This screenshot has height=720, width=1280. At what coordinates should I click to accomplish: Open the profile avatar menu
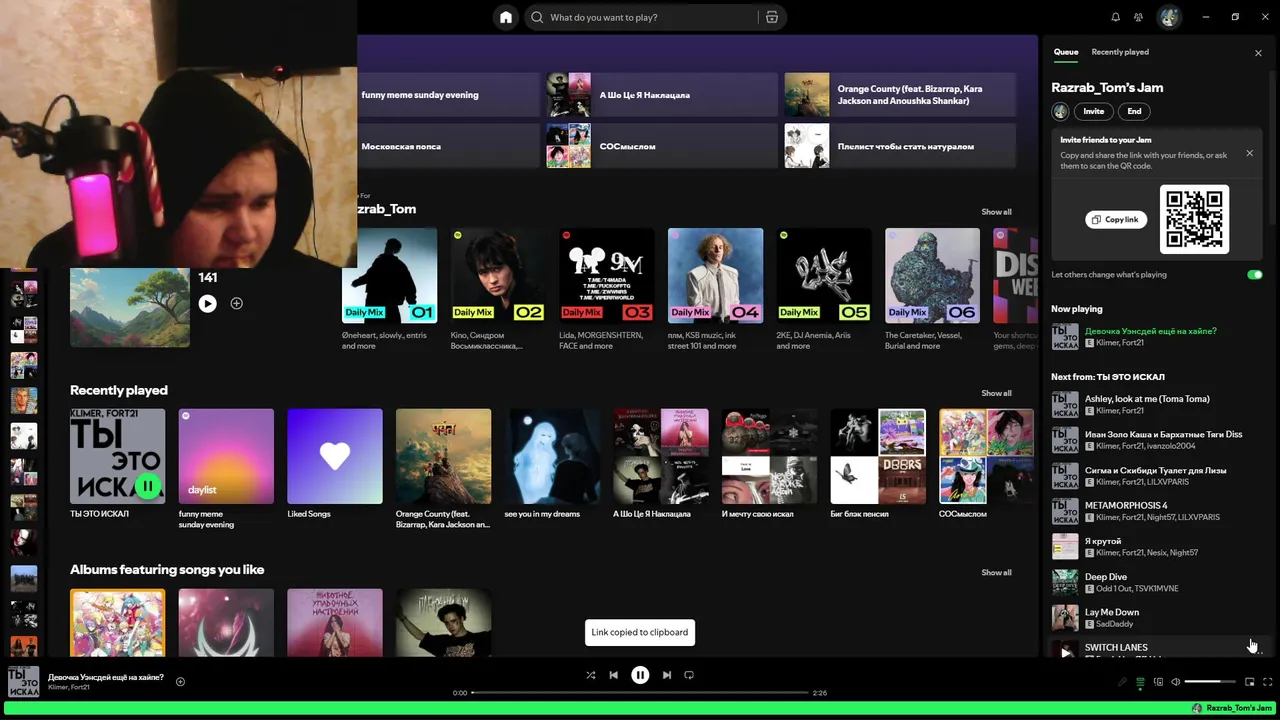1169,17
